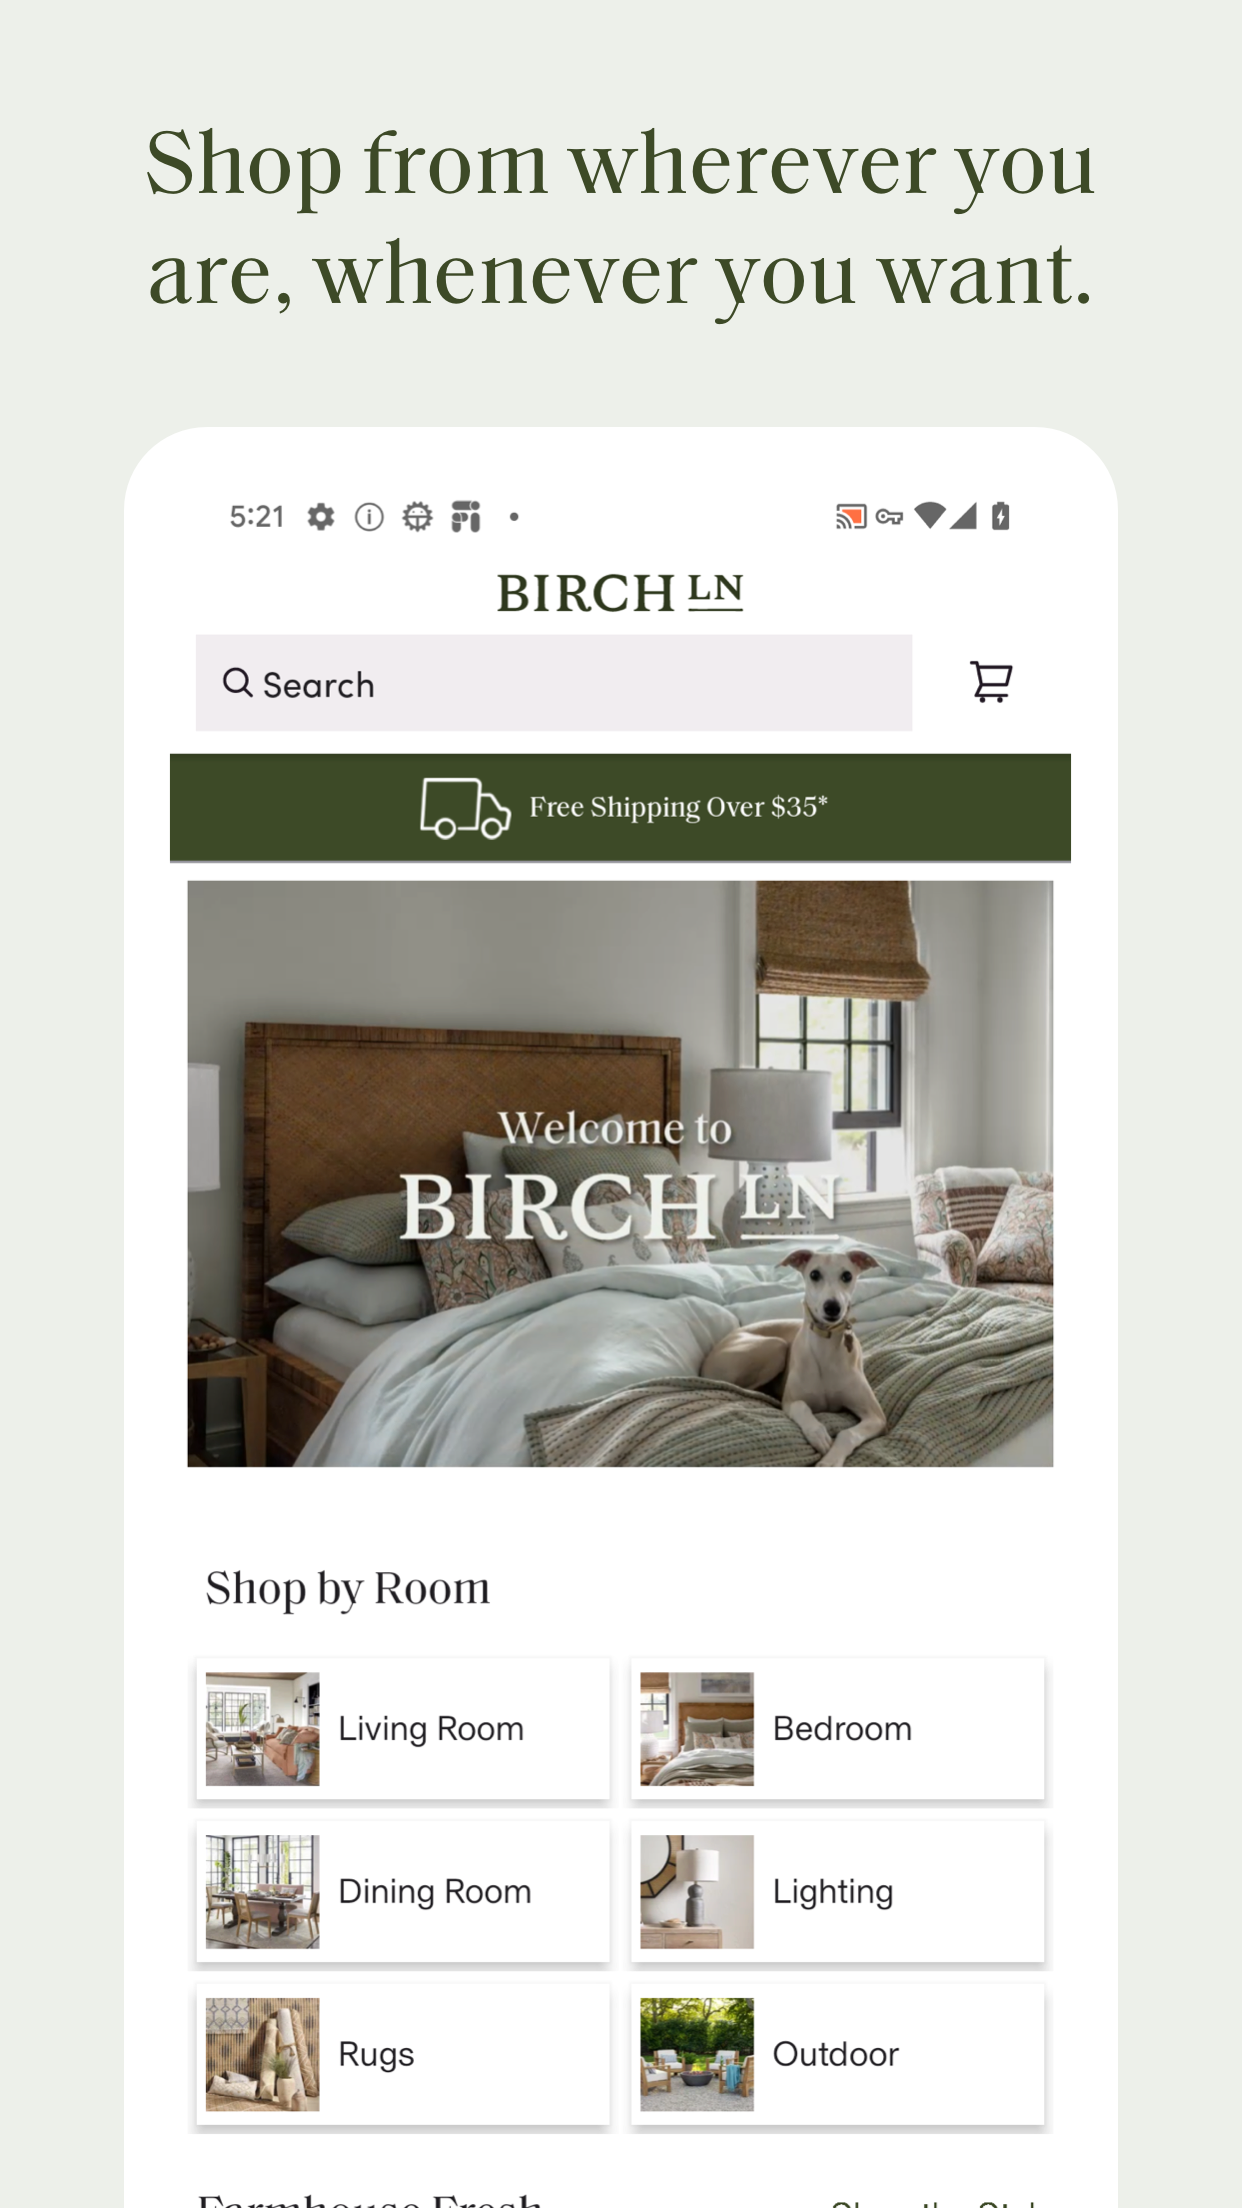The image size is (1242, 2208).
Task: Select the Dining Room tile
Action: click(x=403, y=1892)
